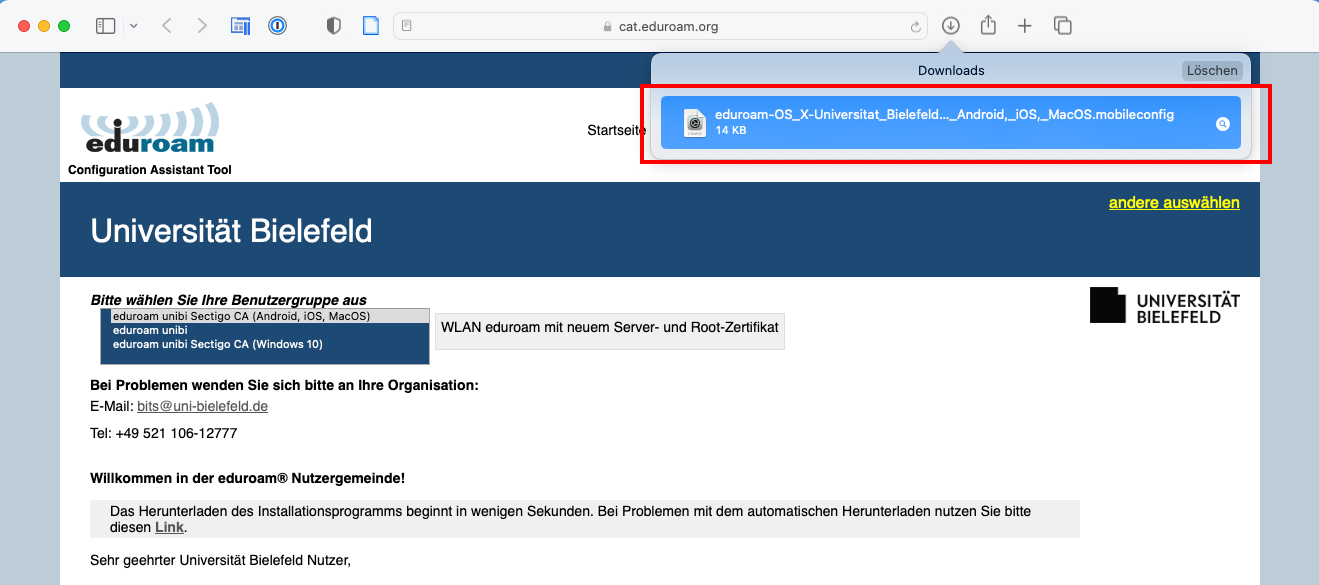This screenshot has height=585, width=1319.
Task: Toggle the Safari sidebar icon
Action: click(x=106, y=27)
